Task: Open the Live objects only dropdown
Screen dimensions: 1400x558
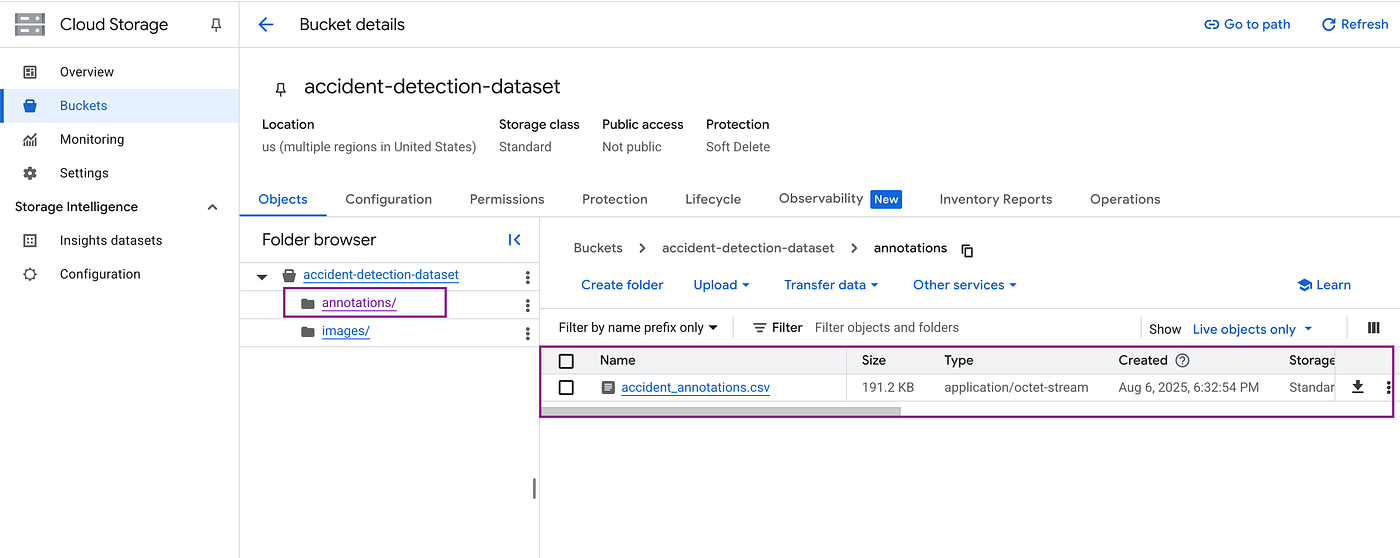Action: coord(1252,329)
